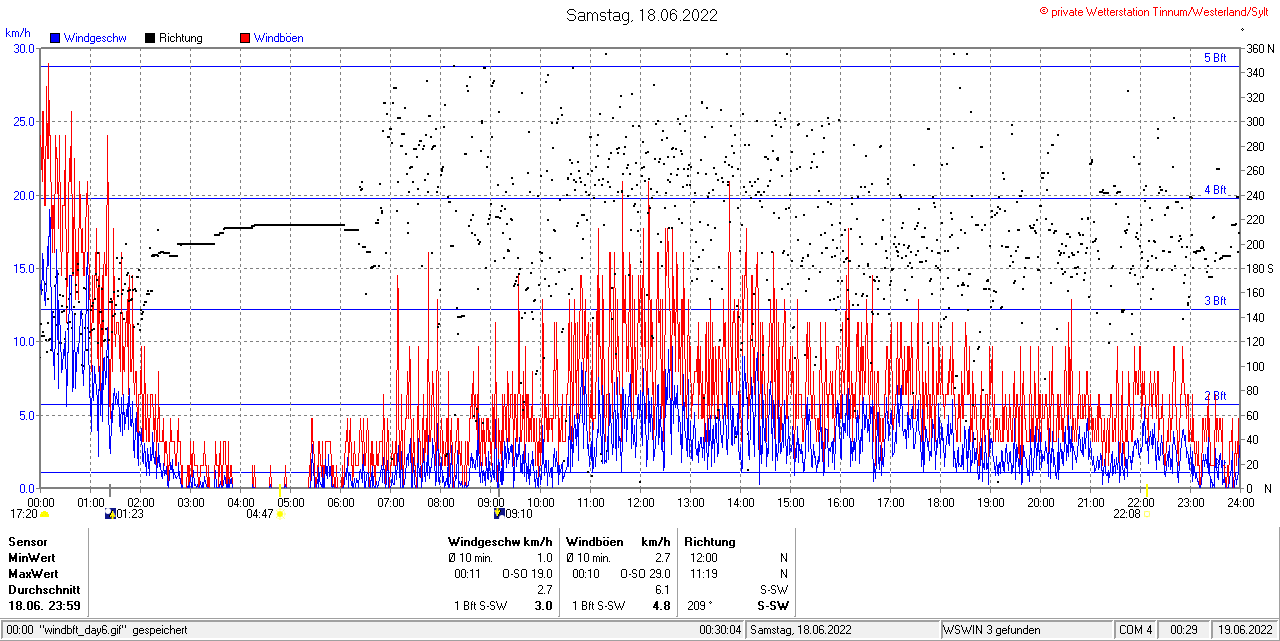The width and height of the screenshot is (1280, 641).
Task: Click the blue Windgeschw legend swatch
Action: pos(55,38)
